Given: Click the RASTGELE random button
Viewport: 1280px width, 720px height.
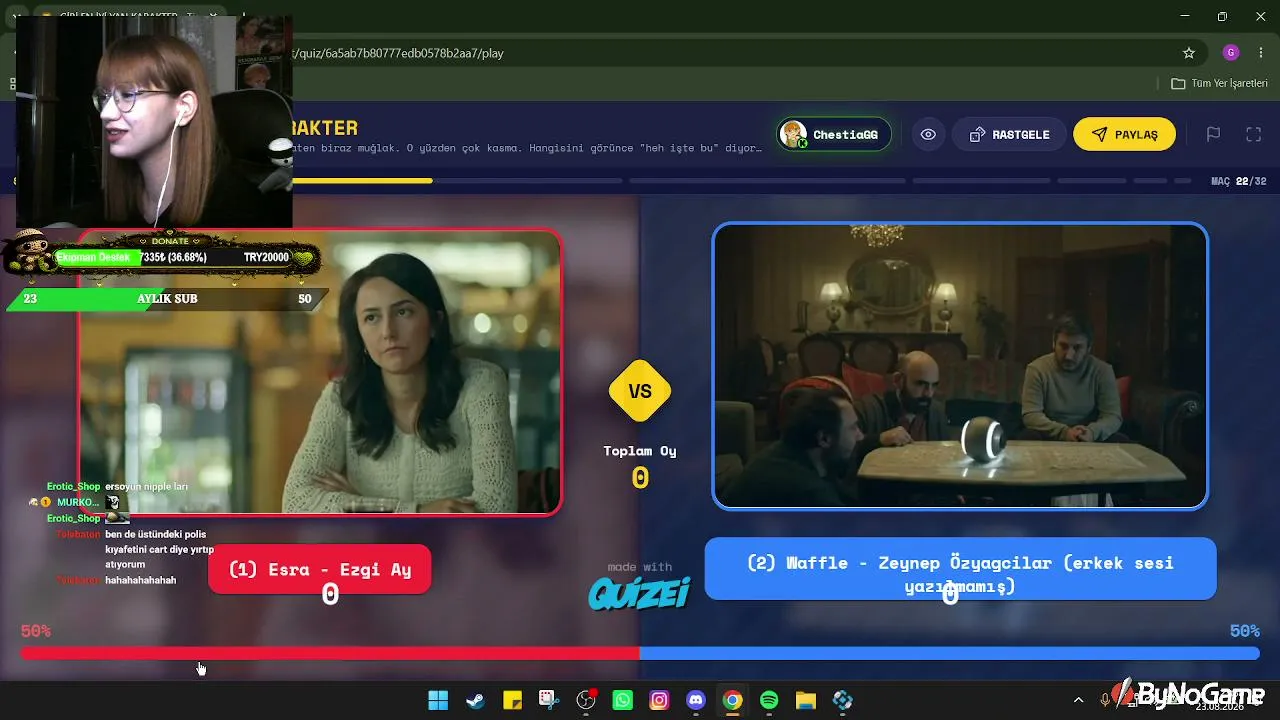Looking at the screenshot, I should (1008, 134).
